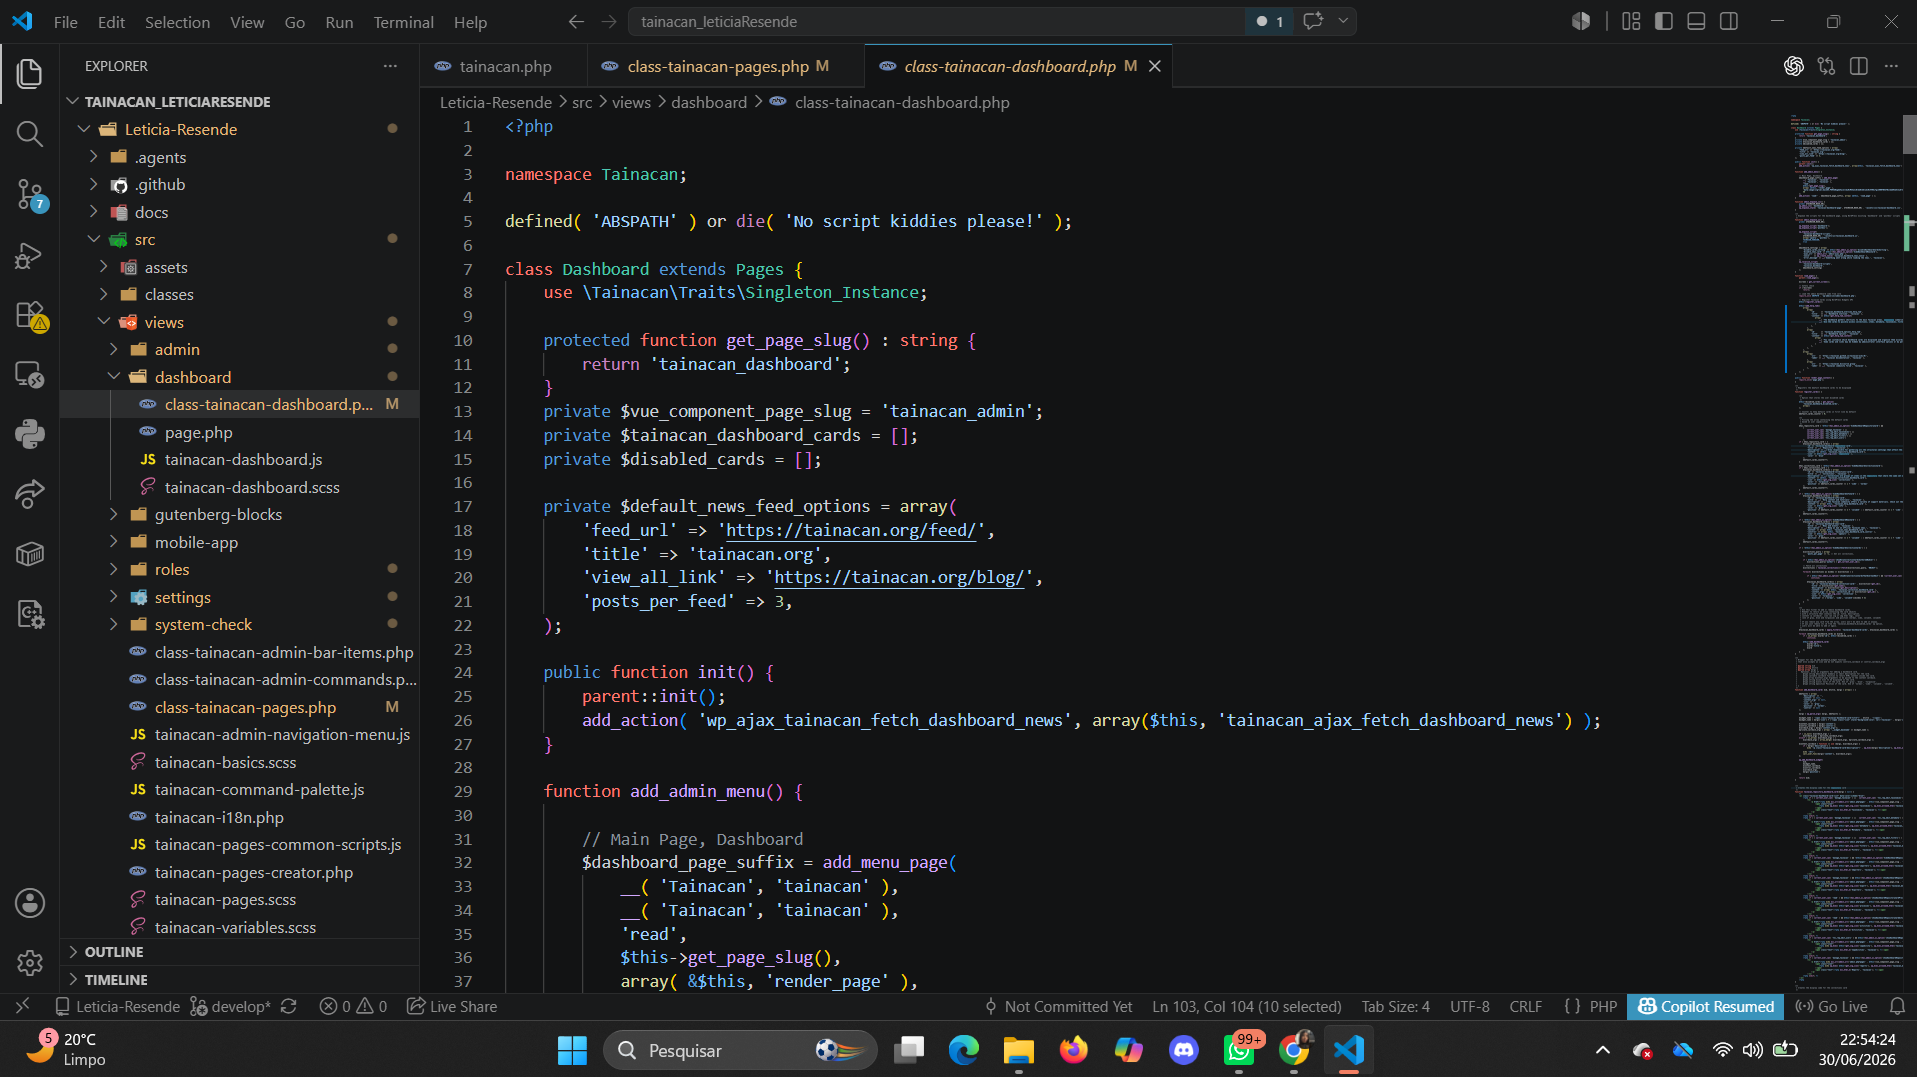Open the Search view in activity bar

click(30, 134)
